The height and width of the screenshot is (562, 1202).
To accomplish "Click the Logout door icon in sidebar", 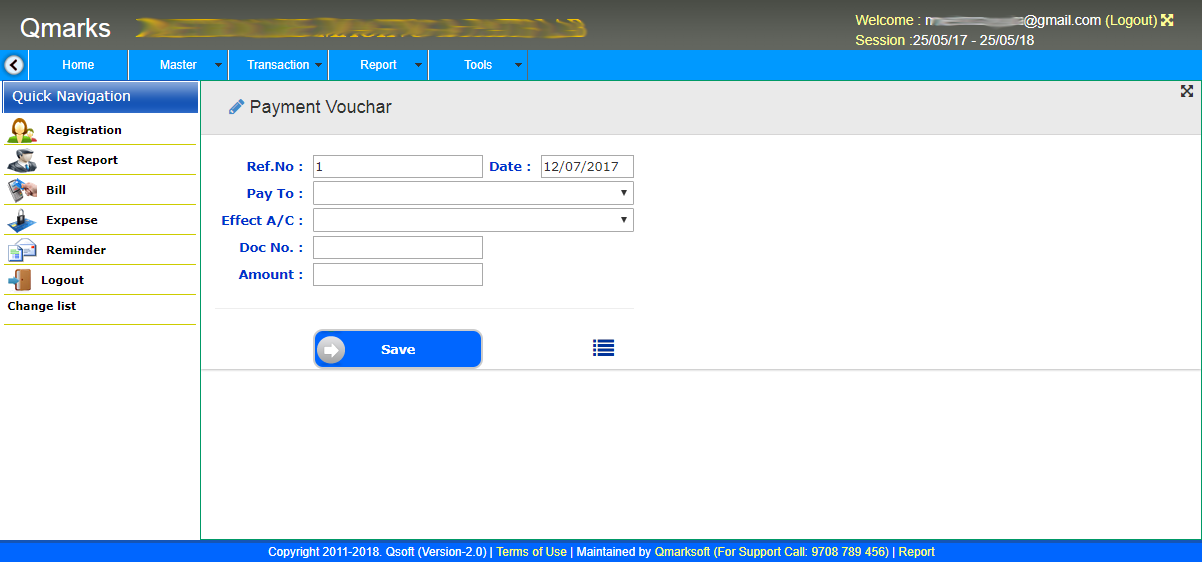I will (20, 280).
